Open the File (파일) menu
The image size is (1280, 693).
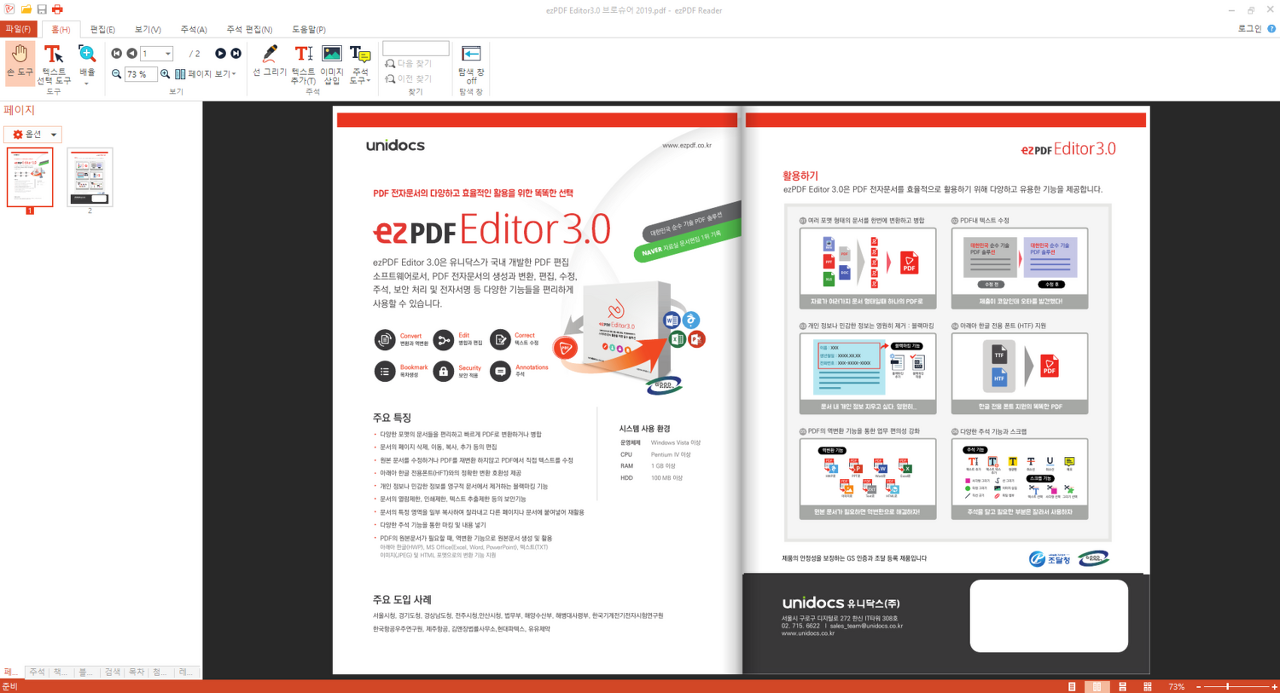click(x=19, y=29)
